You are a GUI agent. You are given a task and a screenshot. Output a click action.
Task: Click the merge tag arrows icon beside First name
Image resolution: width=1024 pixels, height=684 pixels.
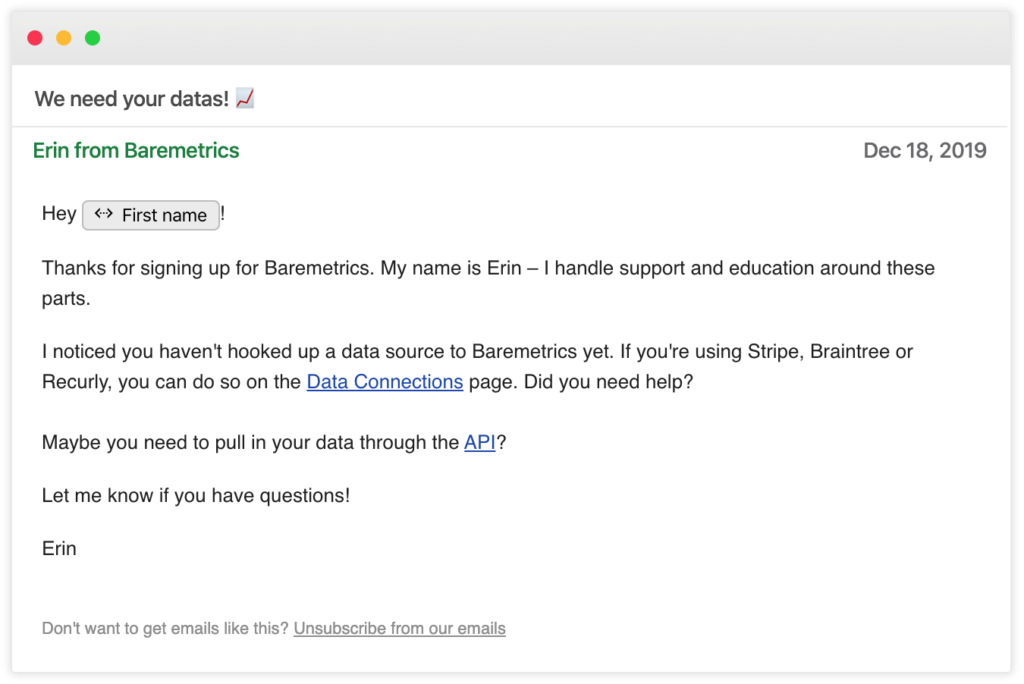pyautogui.click(x=103, y=214)
